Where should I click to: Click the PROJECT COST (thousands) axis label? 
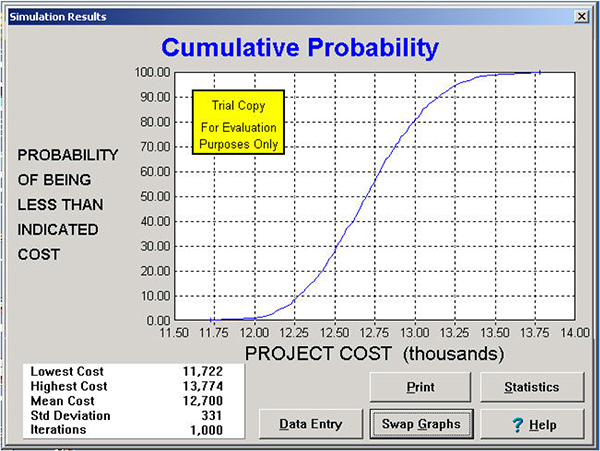click(x=374, y=353)
